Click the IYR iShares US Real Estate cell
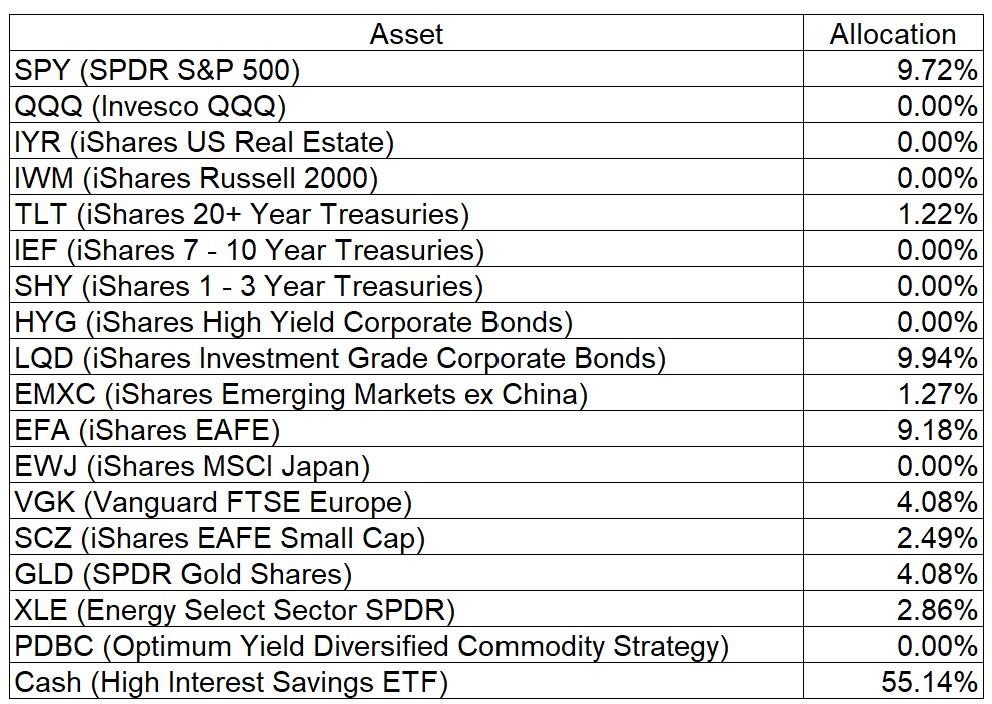Image resolution: width=992 pixels, height=704 pixels. coord(204,142)
